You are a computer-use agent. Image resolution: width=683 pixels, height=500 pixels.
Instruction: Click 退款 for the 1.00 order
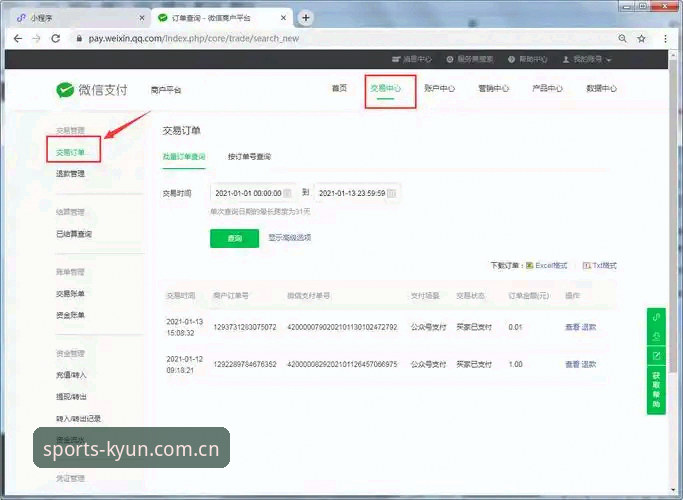point(589,364)
